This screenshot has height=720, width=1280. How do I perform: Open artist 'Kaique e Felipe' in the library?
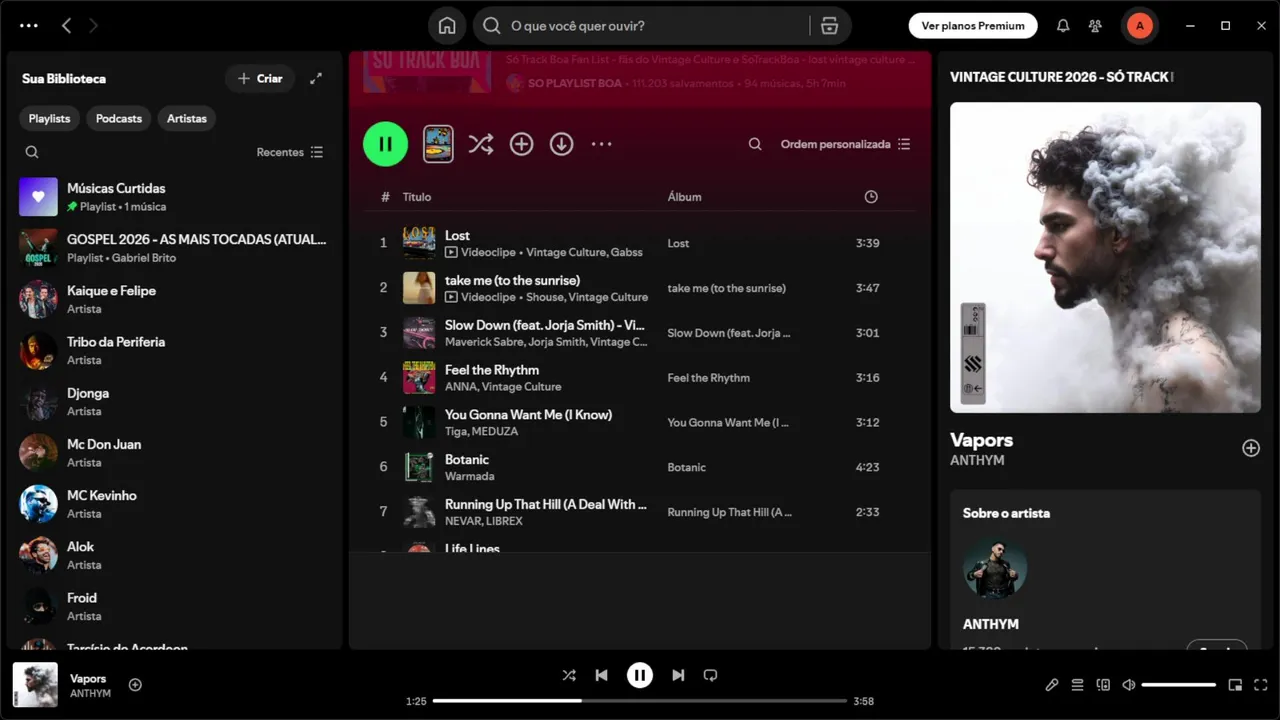(174, 299)
